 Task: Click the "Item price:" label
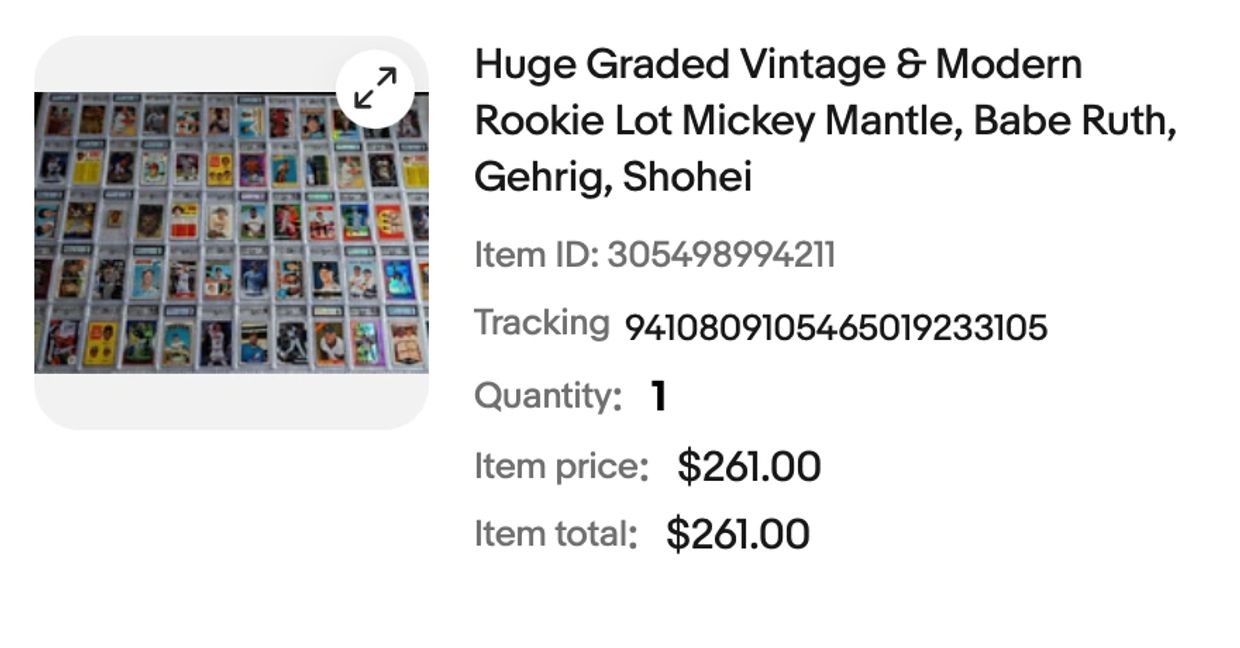tap(561, 466)
